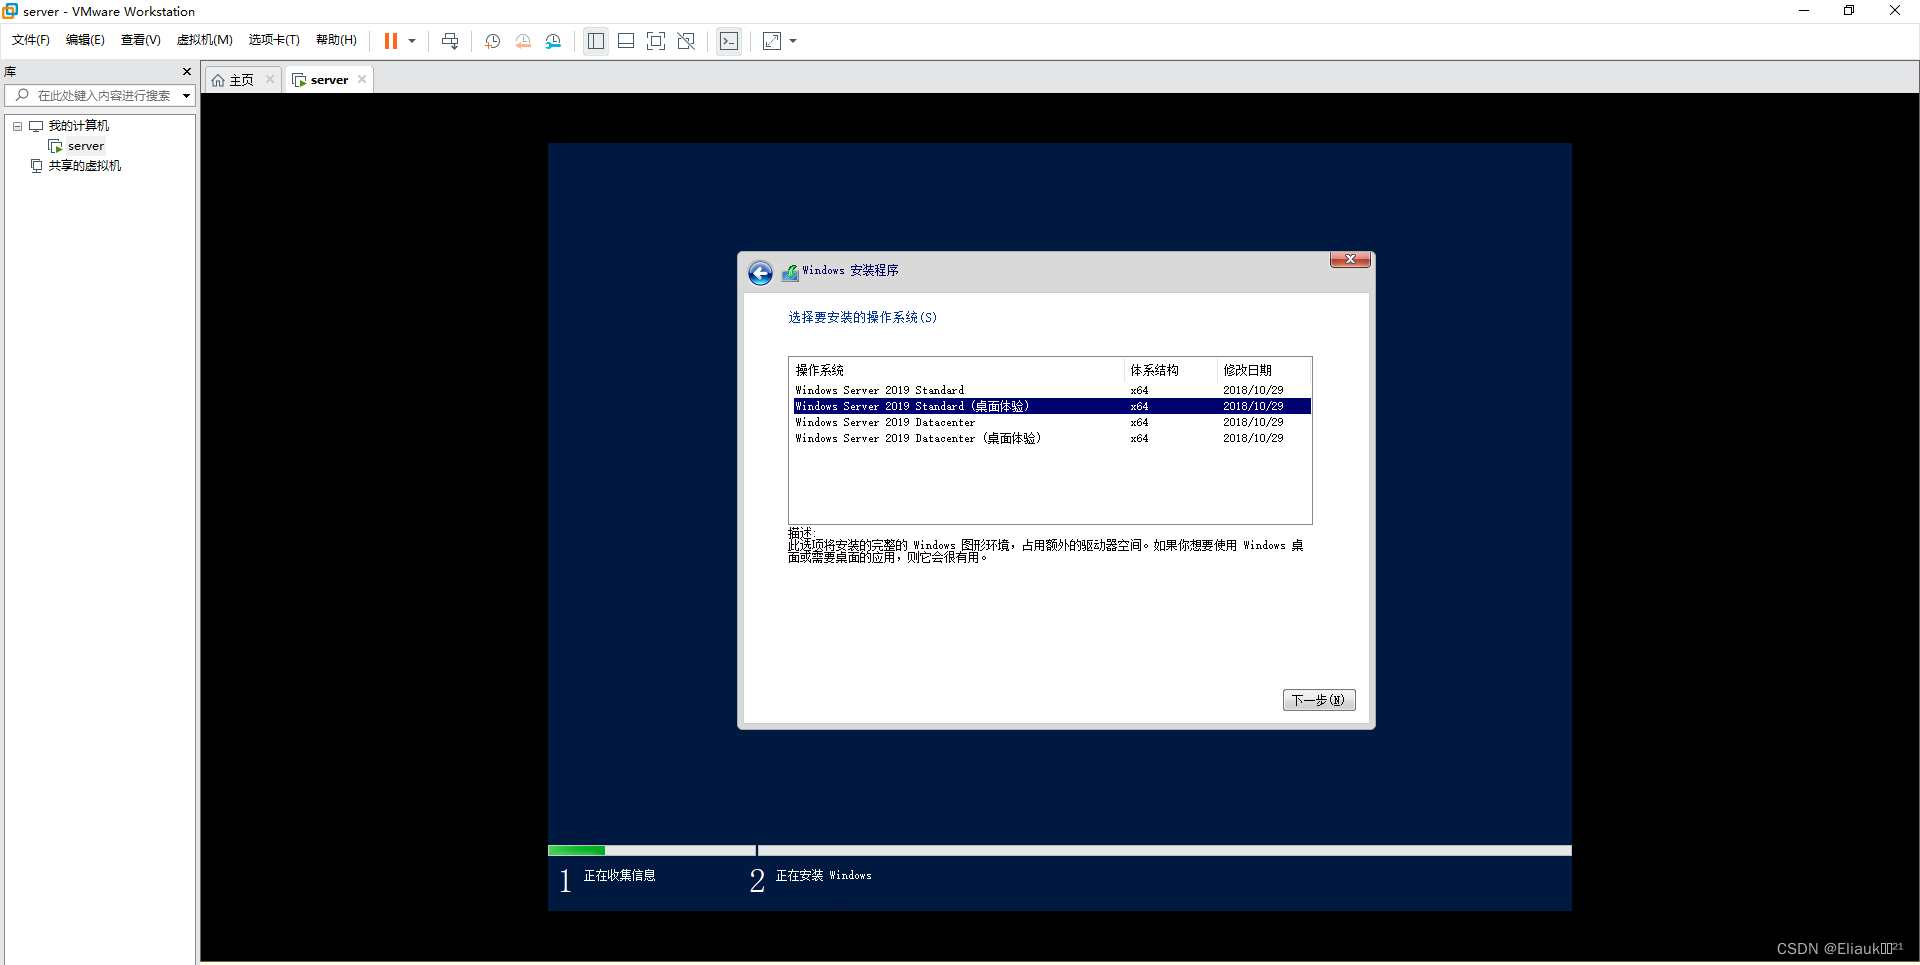
Task: Select 共享的虚拟机 in the library
Action: (85, 166)
